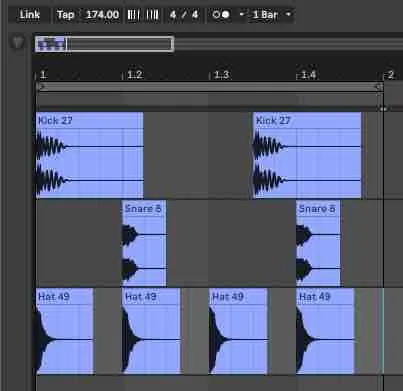Click ruler marker 1.4
The width and height of the screenshot is (403, 391).
pyautogui.click(x=308, y=75)
